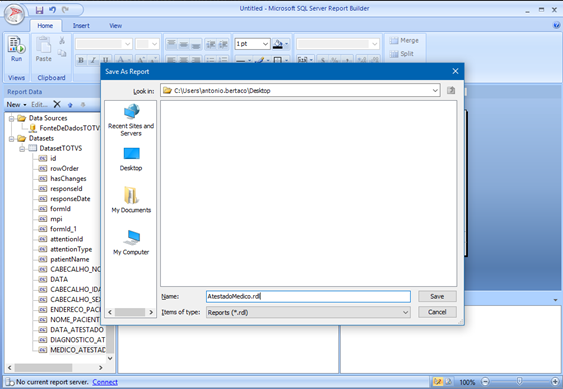
Task: Click the Bold formatting icon
Action: pos(81,60)
